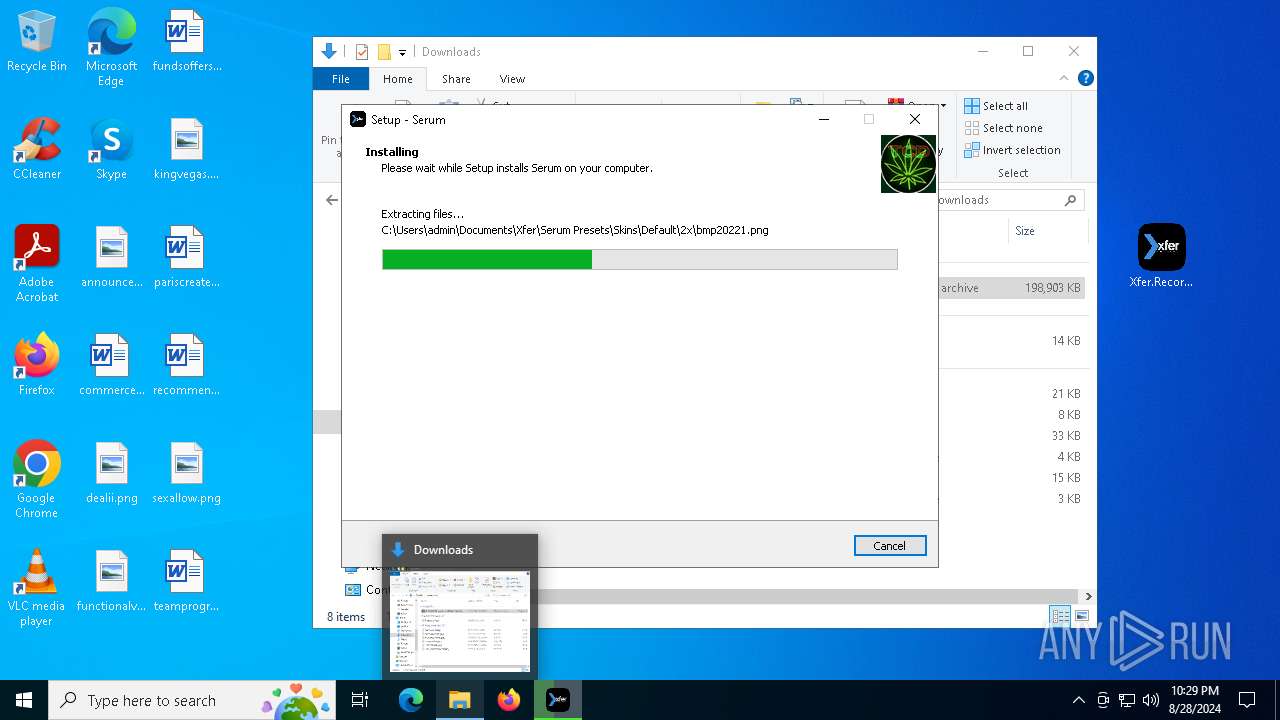The width and height of the screenshot is (1280, 720).
Task: Switch Explorer to large icons view
Action: click(1082, 616)
